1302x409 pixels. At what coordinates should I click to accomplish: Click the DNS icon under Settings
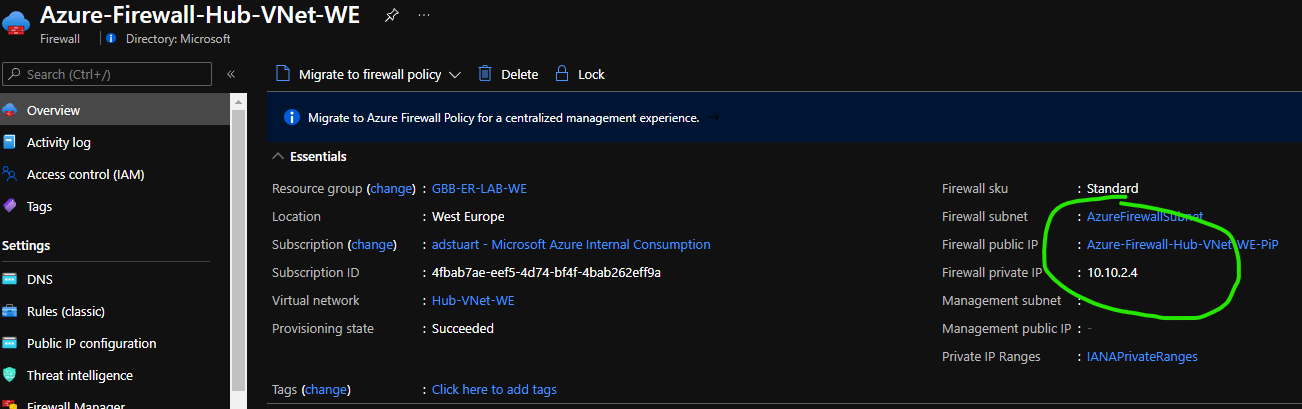(x=10, y=279)
